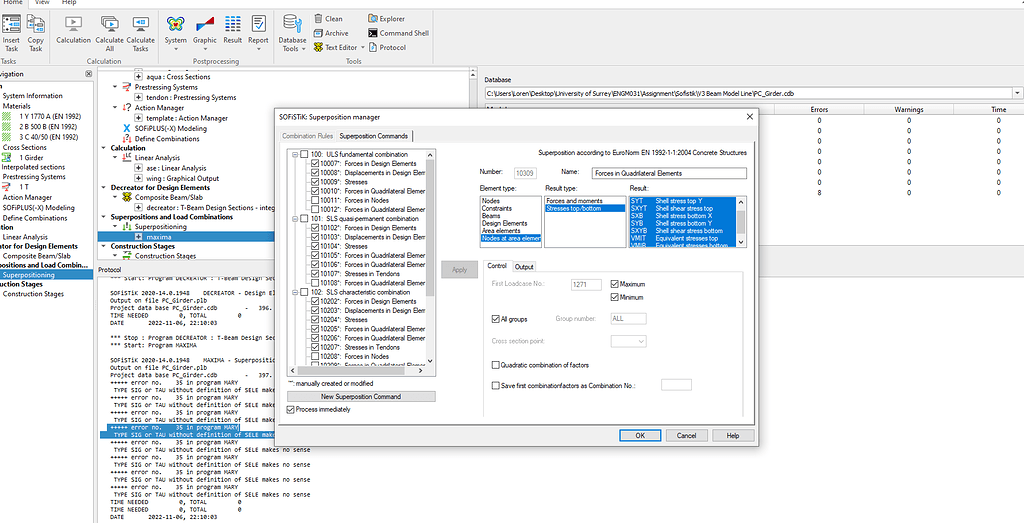Switch to the Output tab
This screenshot has height=523, width=1024.
pyautogui.click(x=524, y=266)
